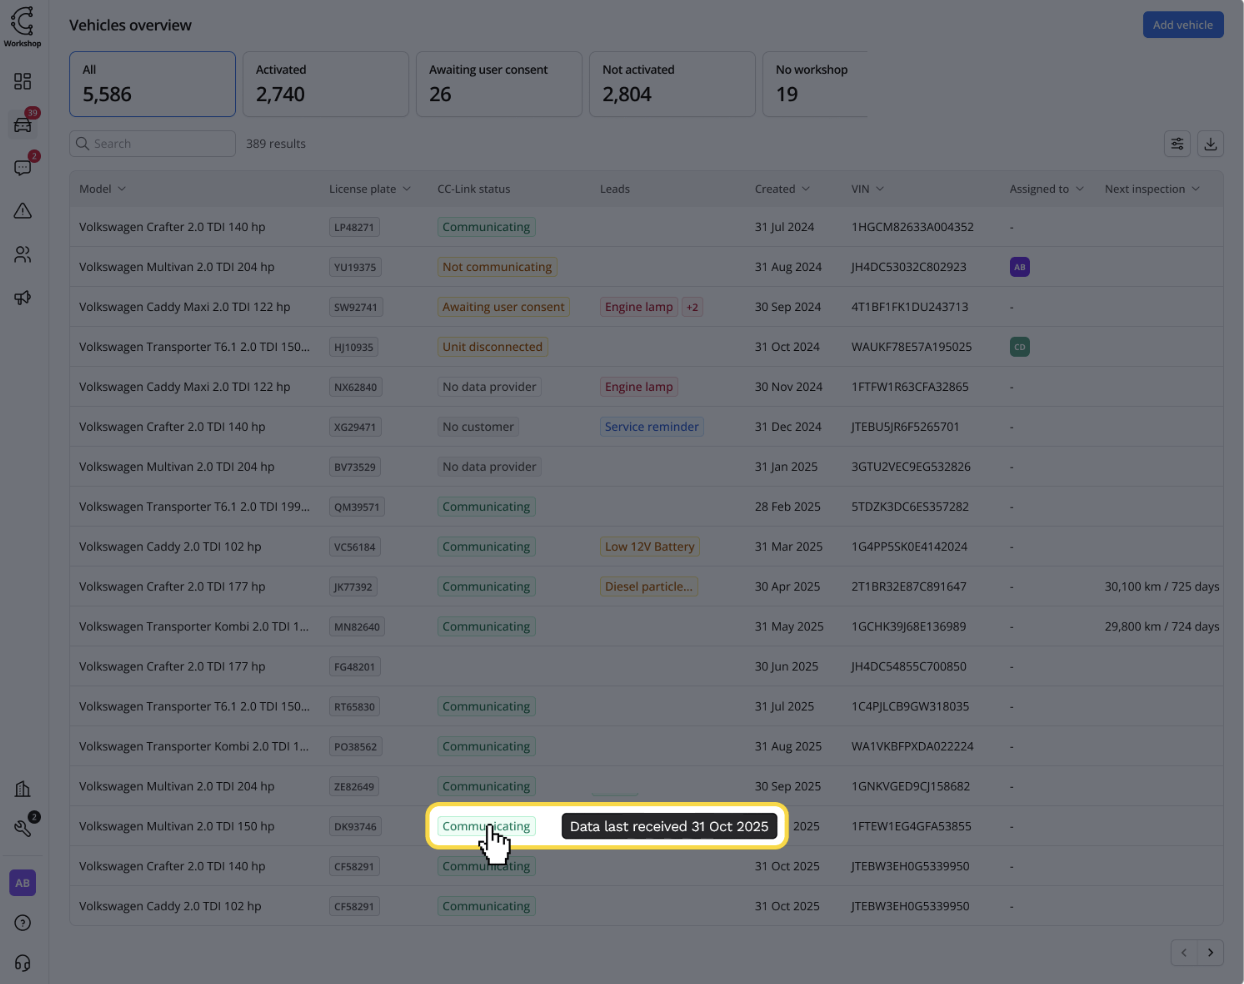The height and width of the screenshot is (984, 1244).
Task: Open the megaphone campaigns icon
Action: click(22, 298)
